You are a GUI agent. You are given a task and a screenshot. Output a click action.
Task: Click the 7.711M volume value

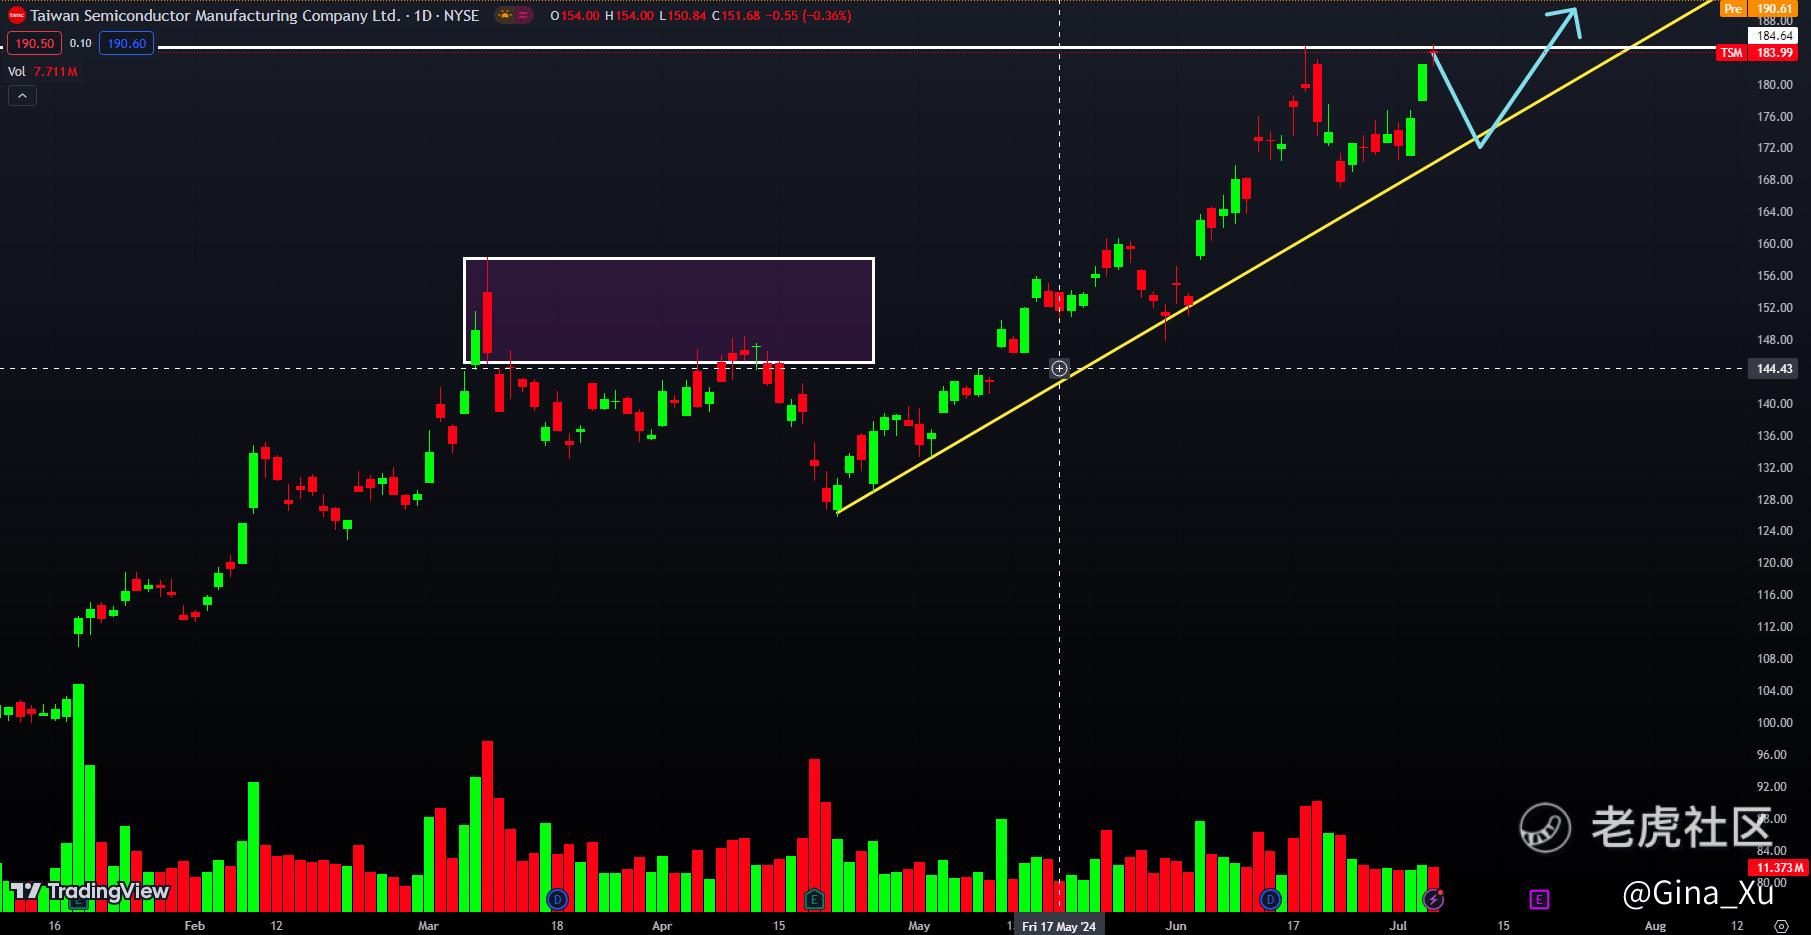(x=55, y=72)
